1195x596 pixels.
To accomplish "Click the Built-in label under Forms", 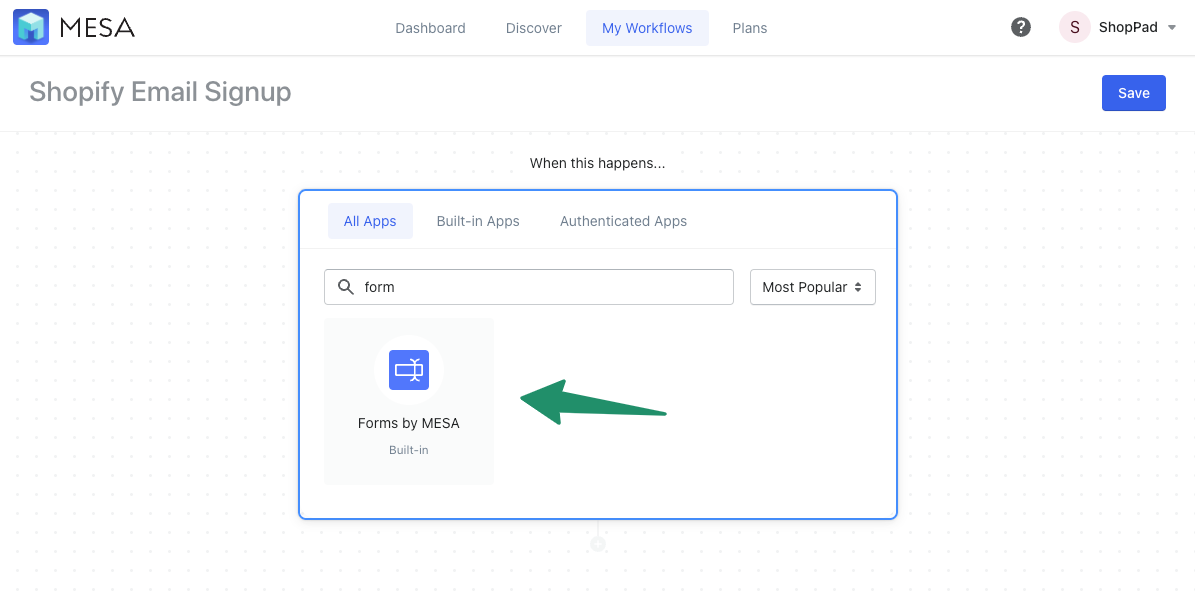I will point(408,450).
